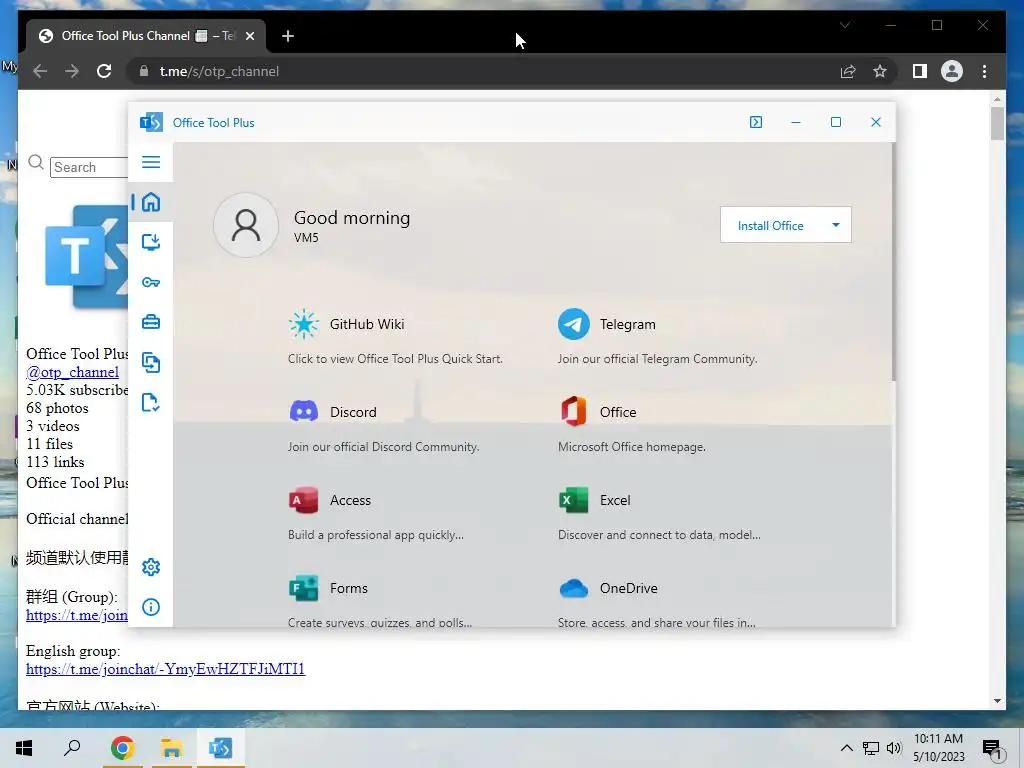The height and width of the screenshot is (768, 1024).
Task: Open the network icon in tray
Action: coord(871,748)
